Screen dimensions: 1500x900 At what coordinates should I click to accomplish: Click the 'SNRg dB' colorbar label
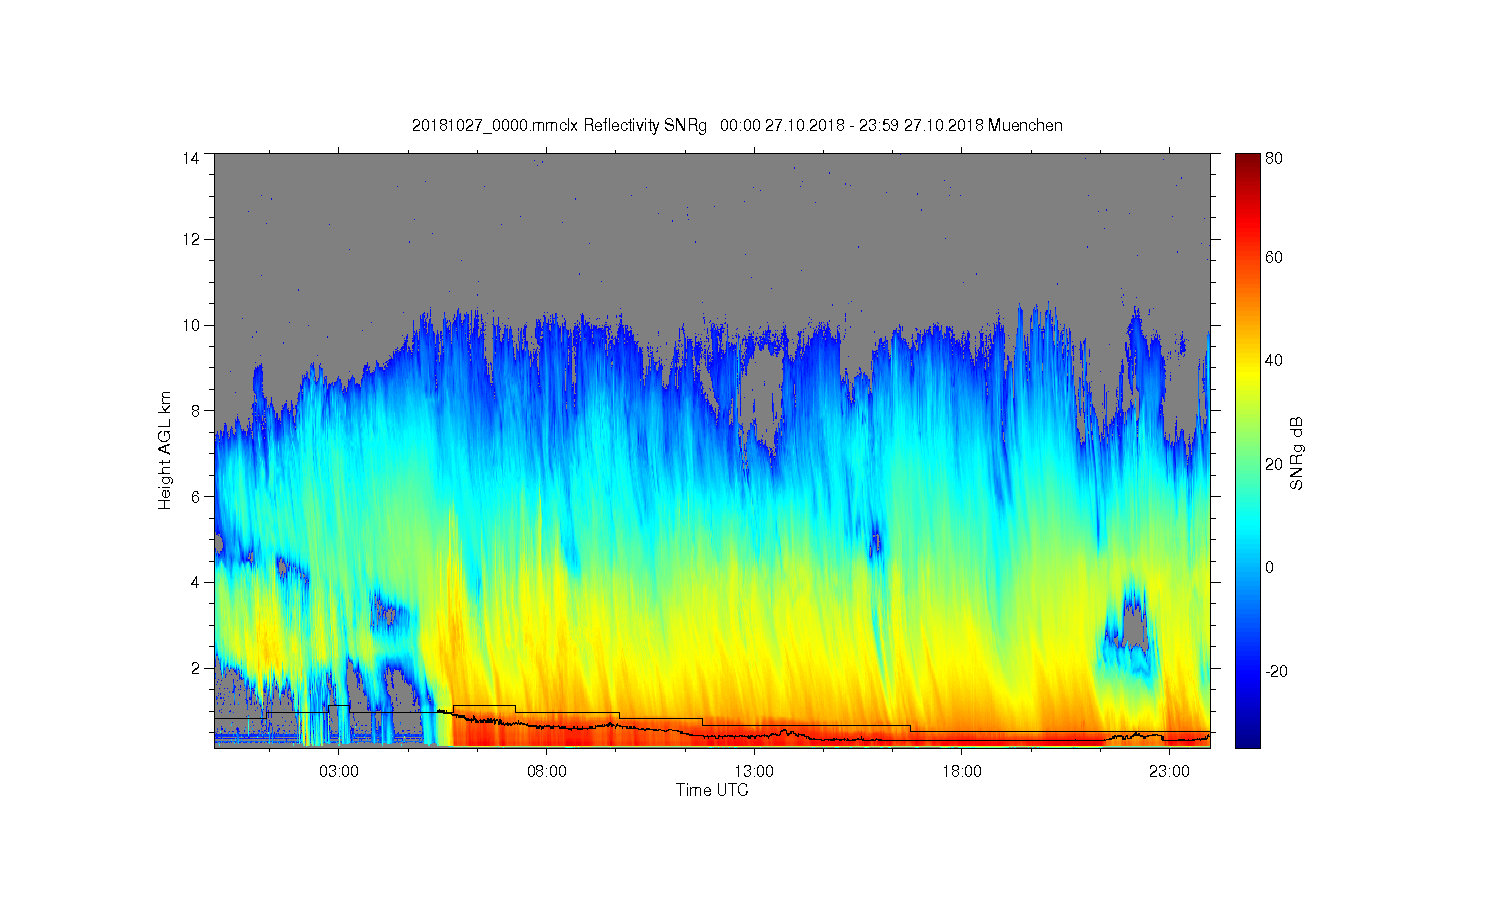(1297, 453)
